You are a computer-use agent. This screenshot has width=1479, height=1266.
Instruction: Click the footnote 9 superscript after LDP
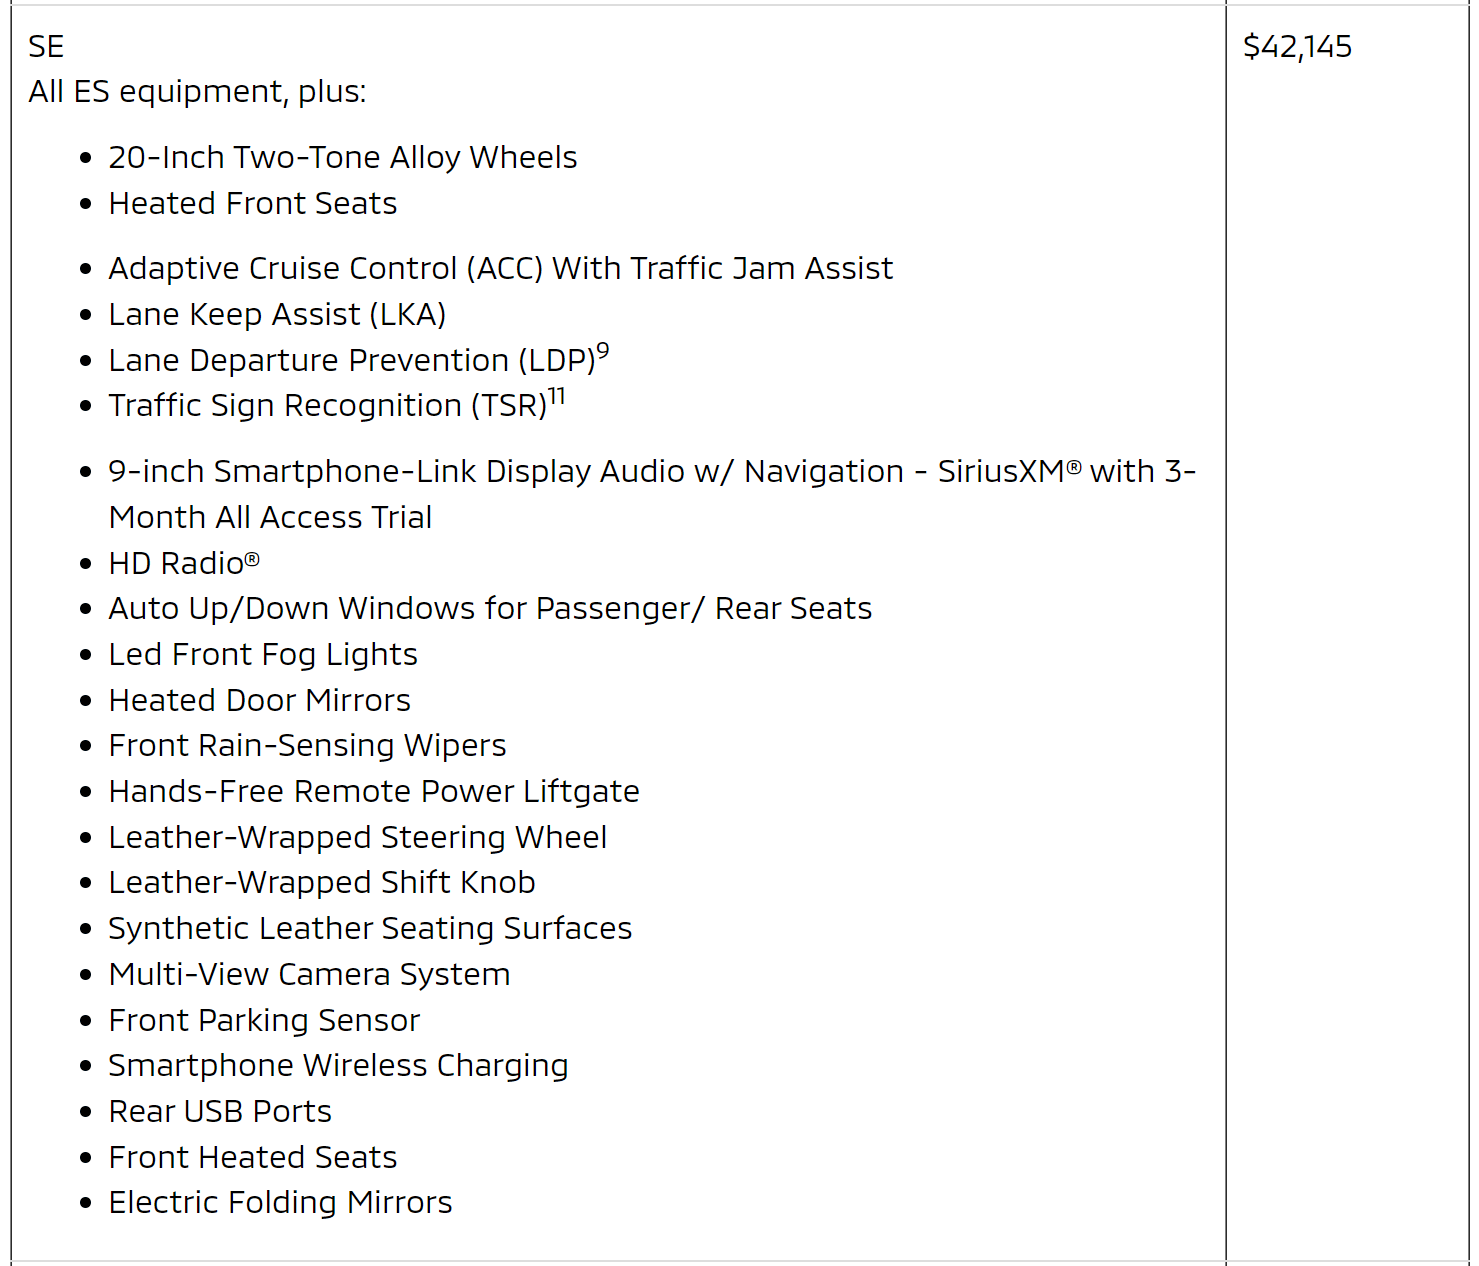(603, 351)
